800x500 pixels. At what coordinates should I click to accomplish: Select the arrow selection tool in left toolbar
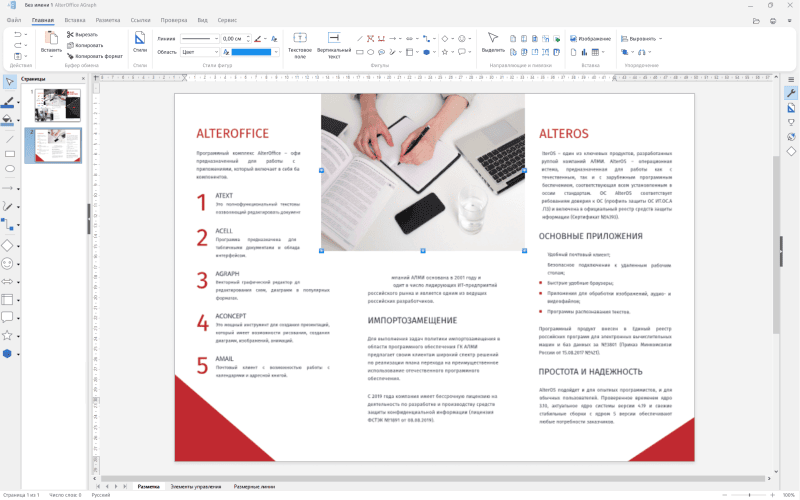coord(9,82)
